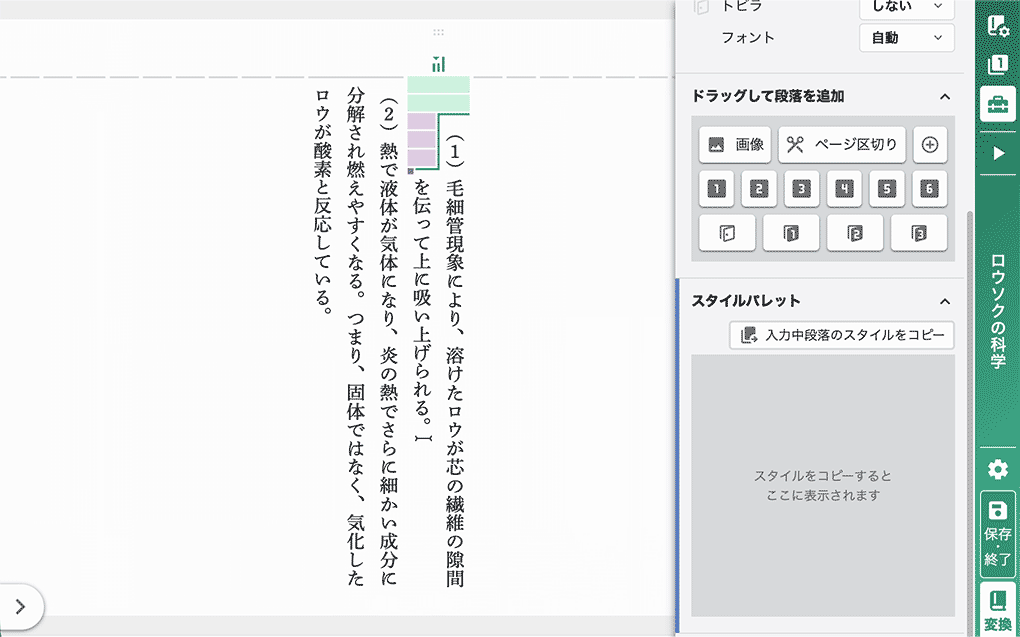Select the heading level 6 block icon
The image size is (1020, 637).
point(930,189)
